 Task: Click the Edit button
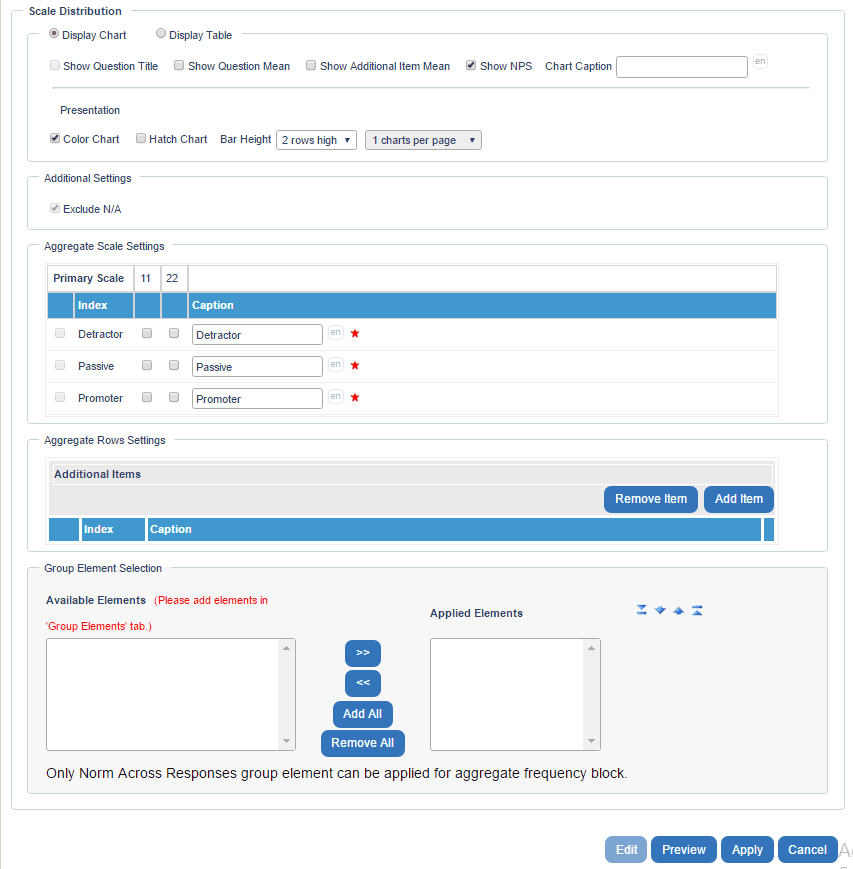tap(626, 850)
